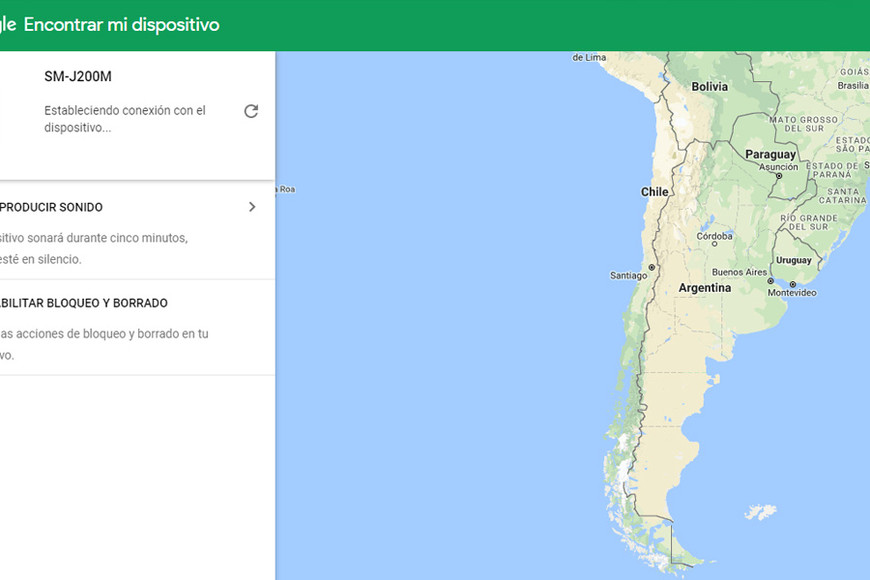Select the REPRODUCIR SONIDO option
This screenshot has height=580, width=870.
pos(52,207)
